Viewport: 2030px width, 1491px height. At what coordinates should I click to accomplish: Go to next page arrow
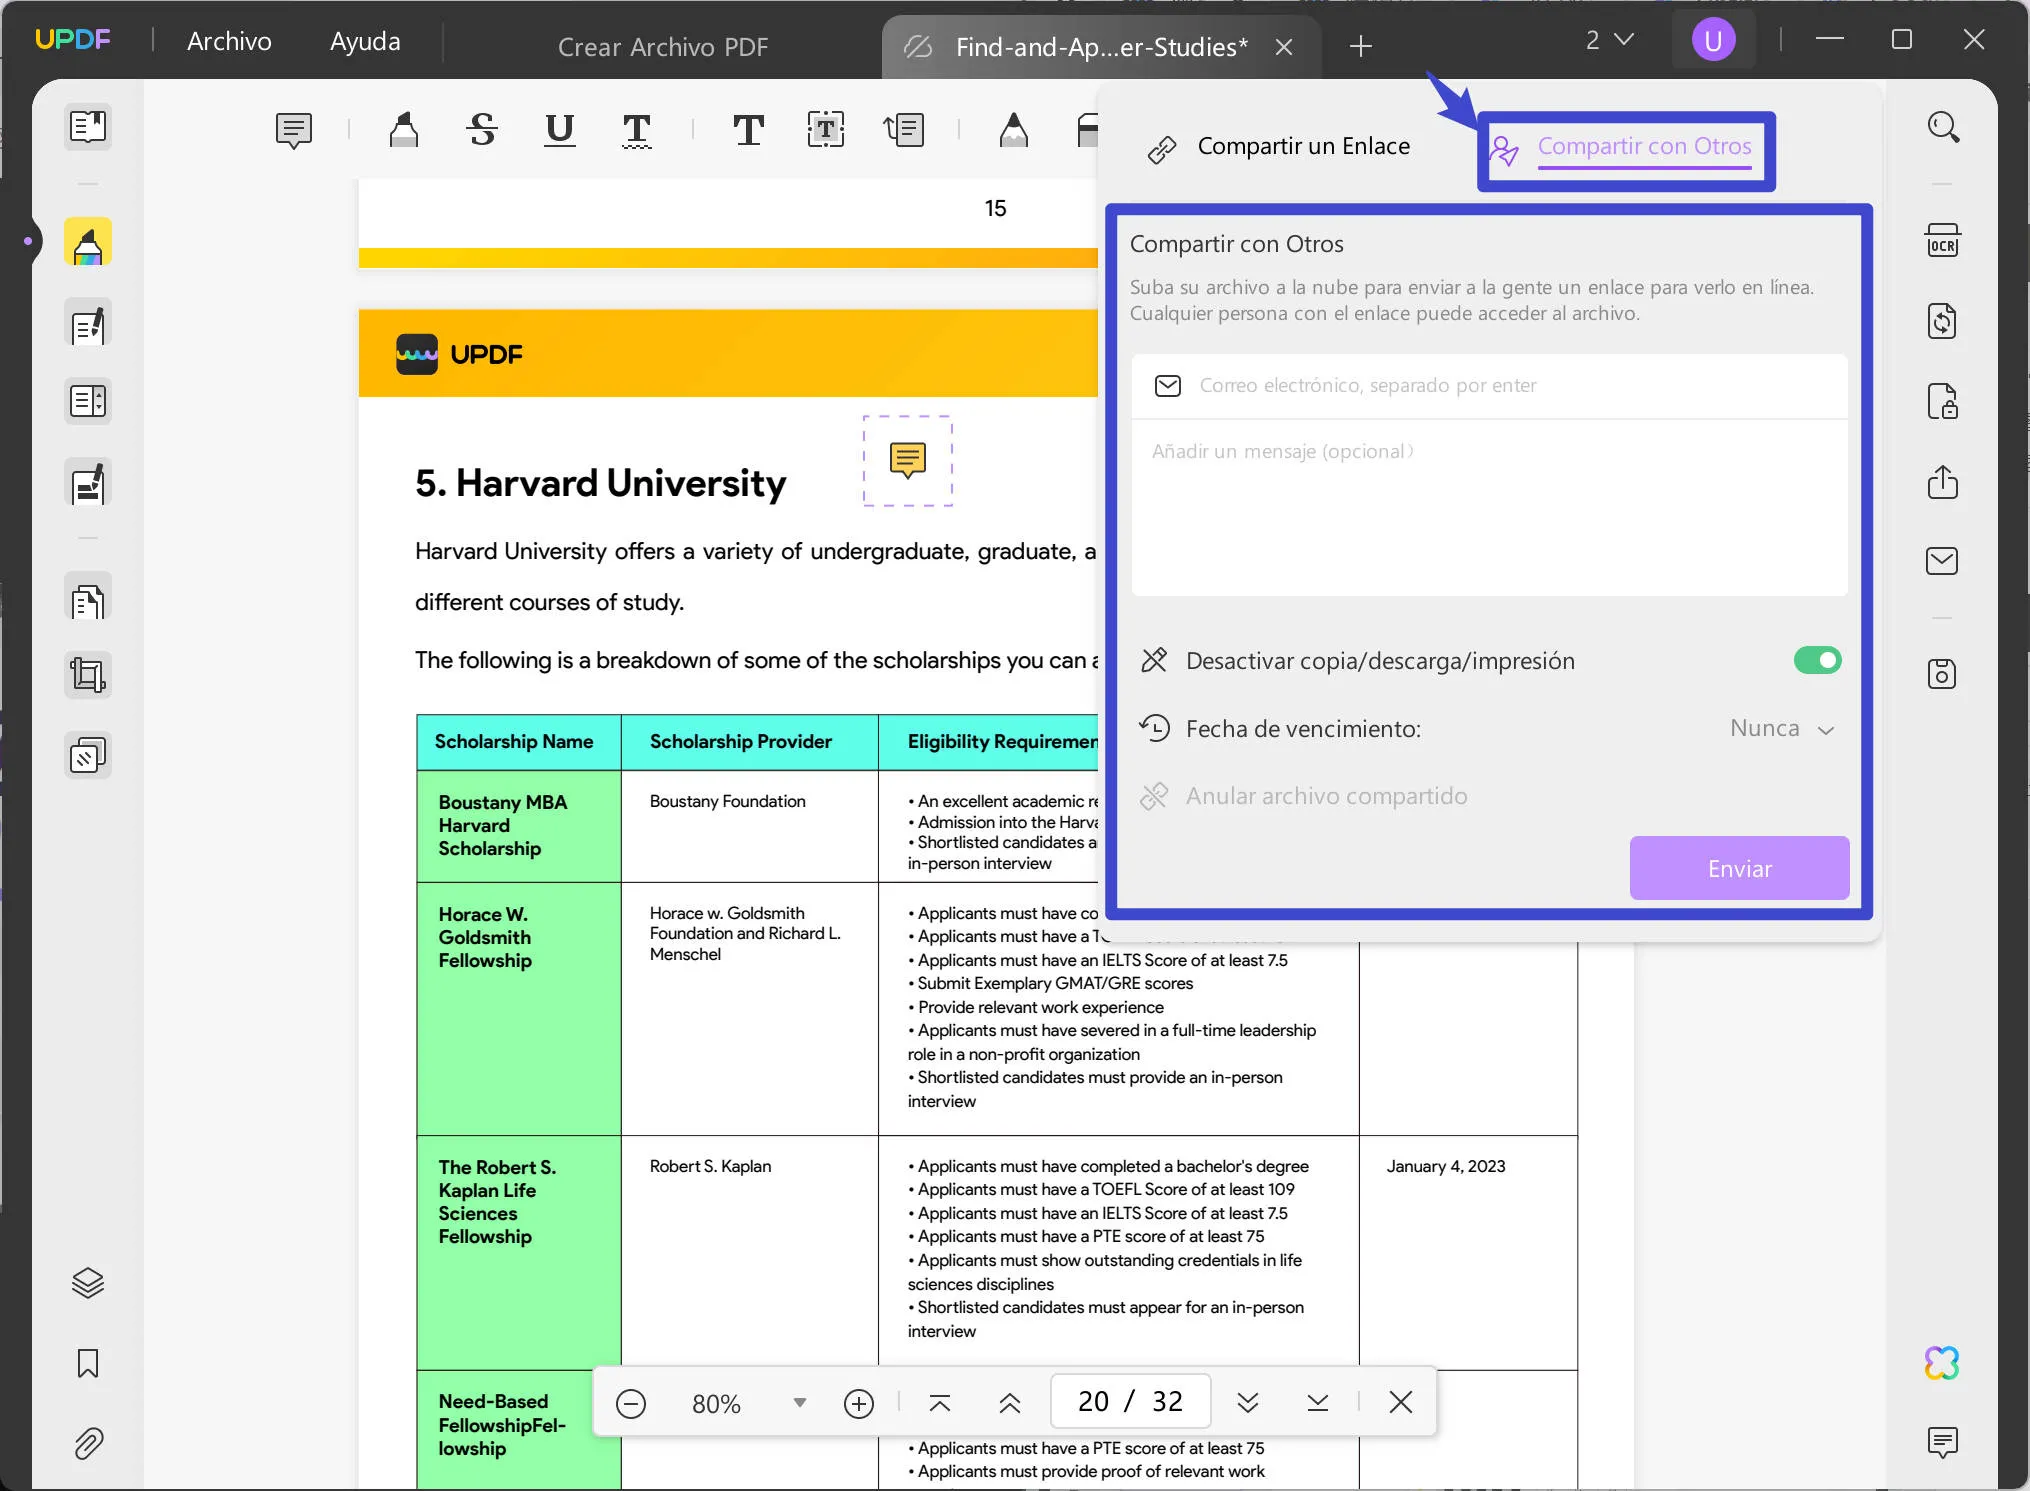click(x=1247, y=1403)
